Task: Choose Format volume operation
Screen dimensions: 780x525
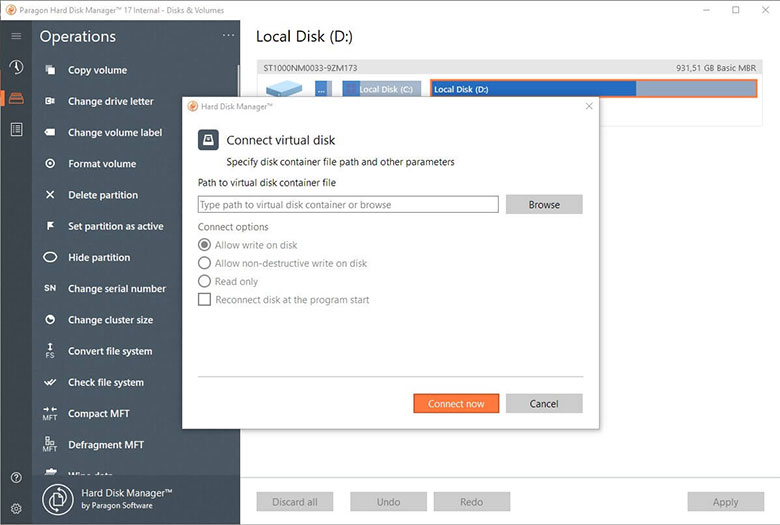Action: (102, 164)
